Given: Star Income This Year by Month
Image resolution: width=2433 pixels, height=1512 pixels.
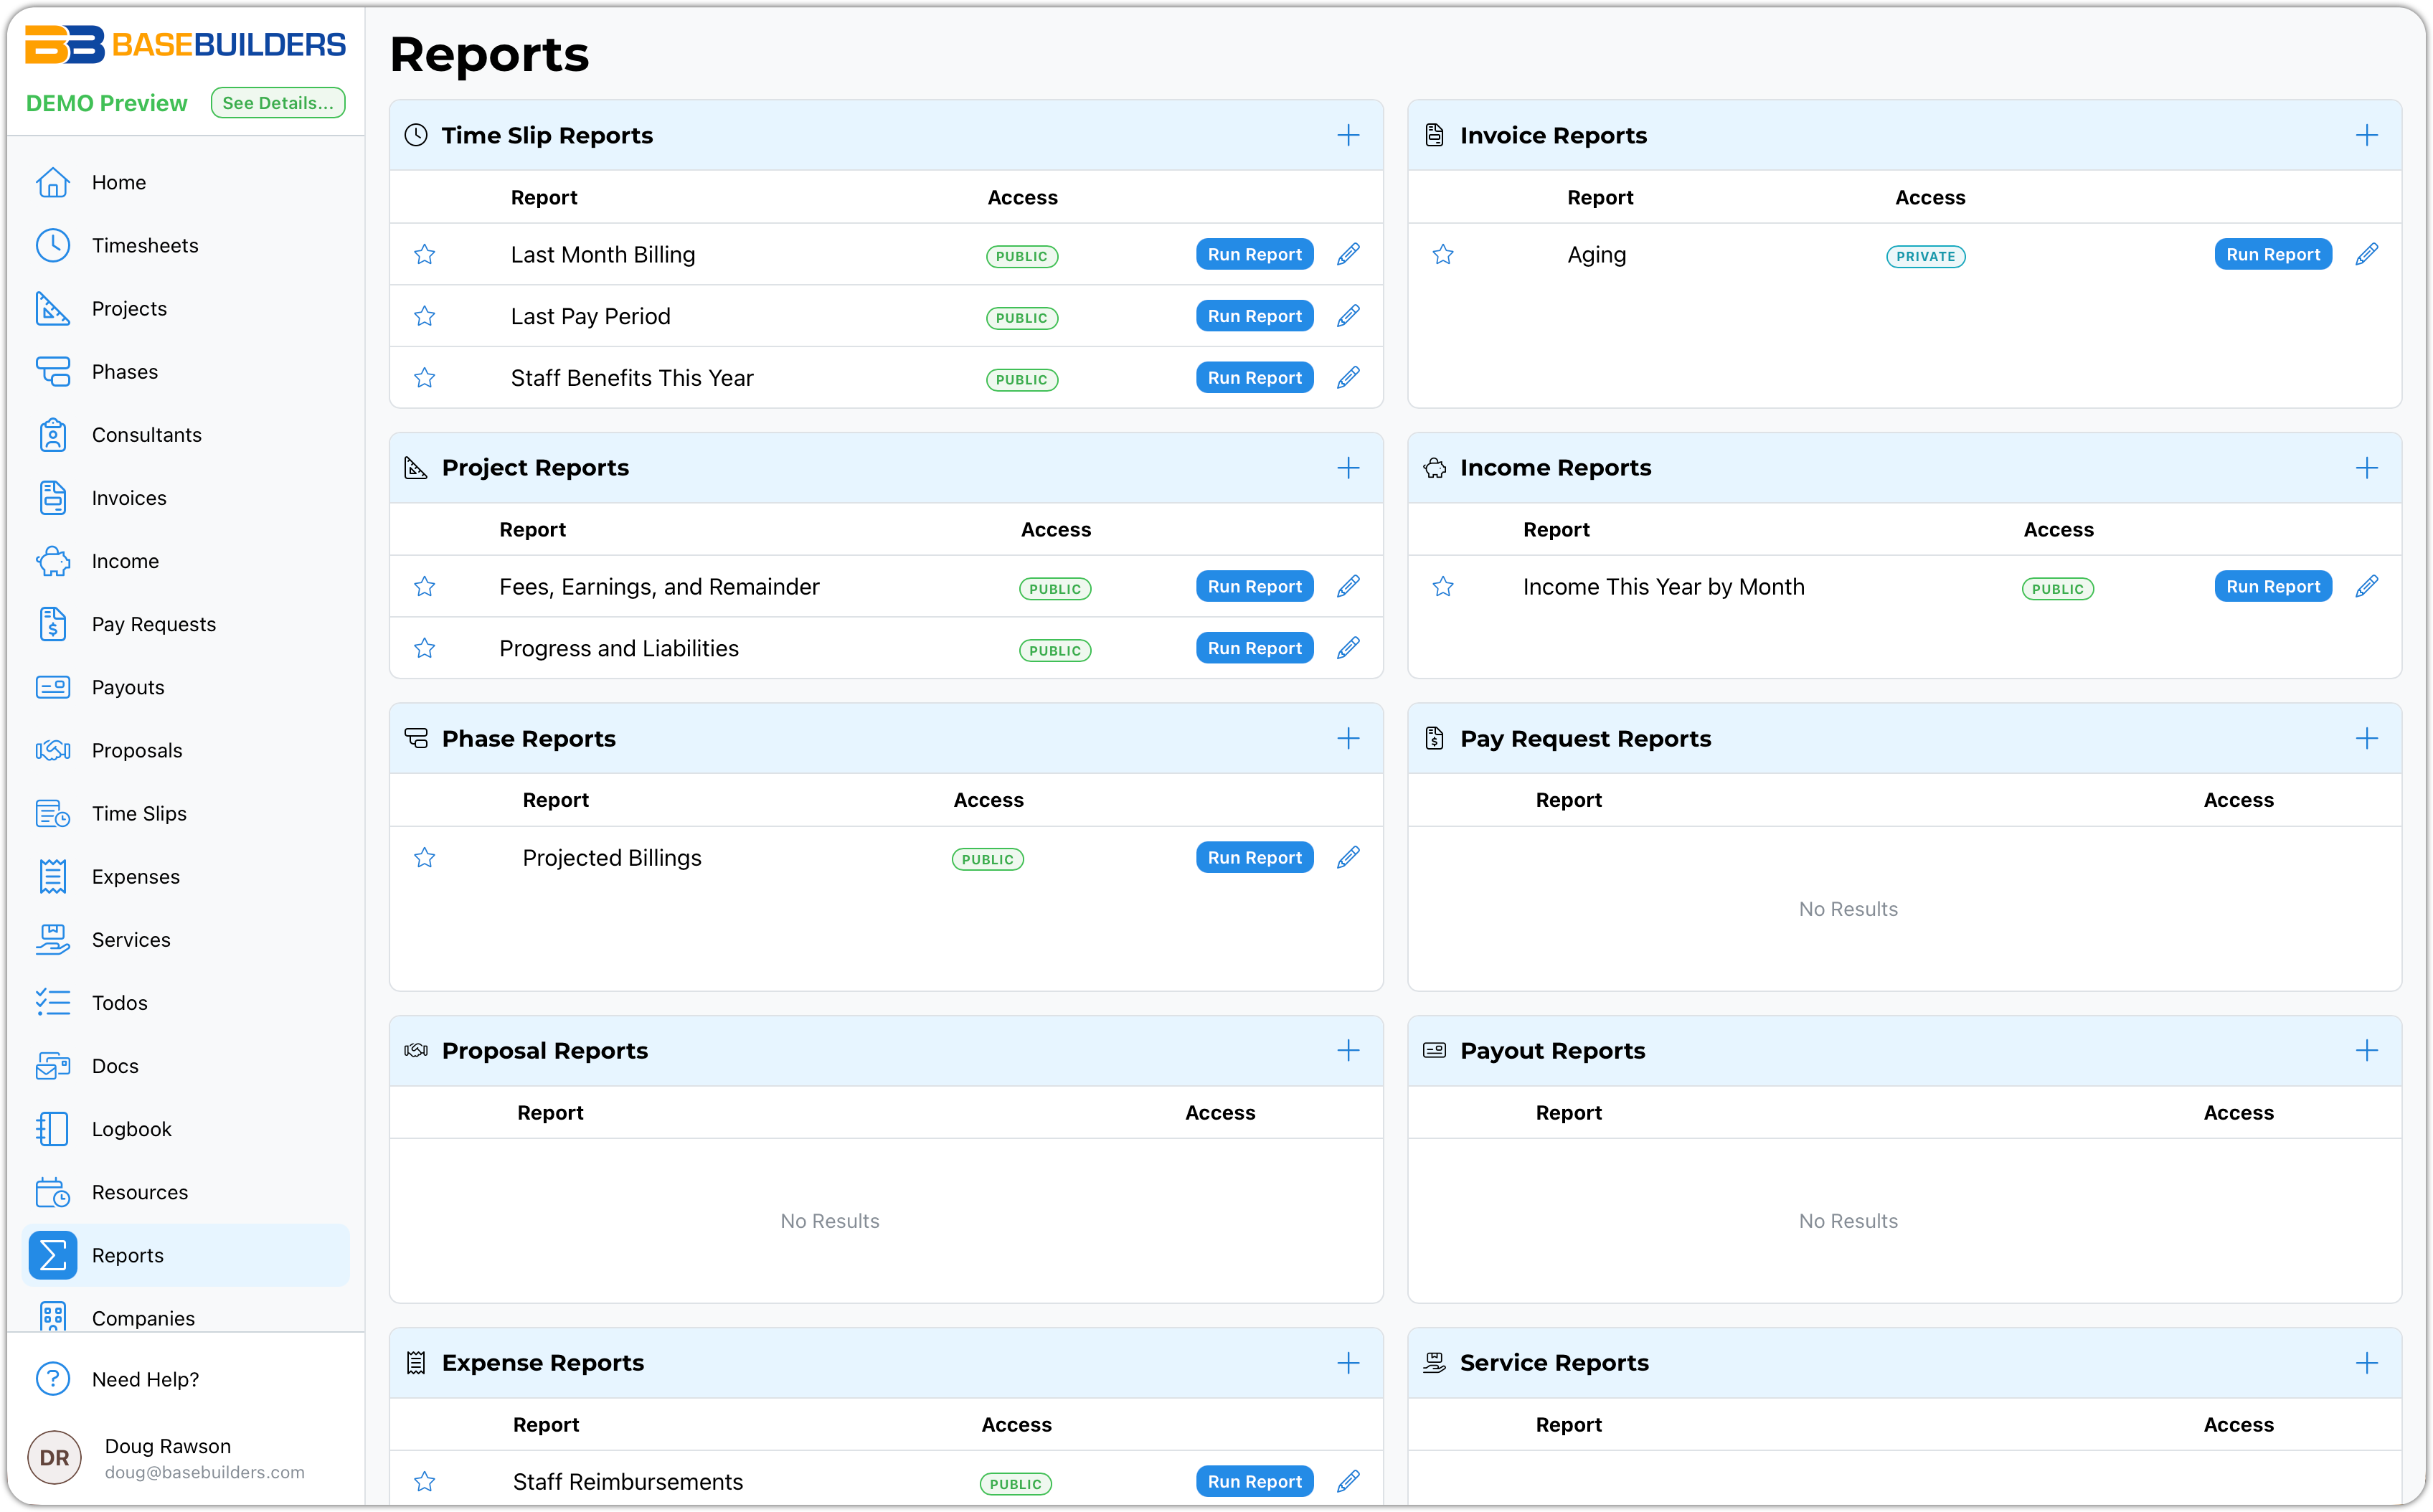Looking at the screenshot, I should (x=1442, y=586).
